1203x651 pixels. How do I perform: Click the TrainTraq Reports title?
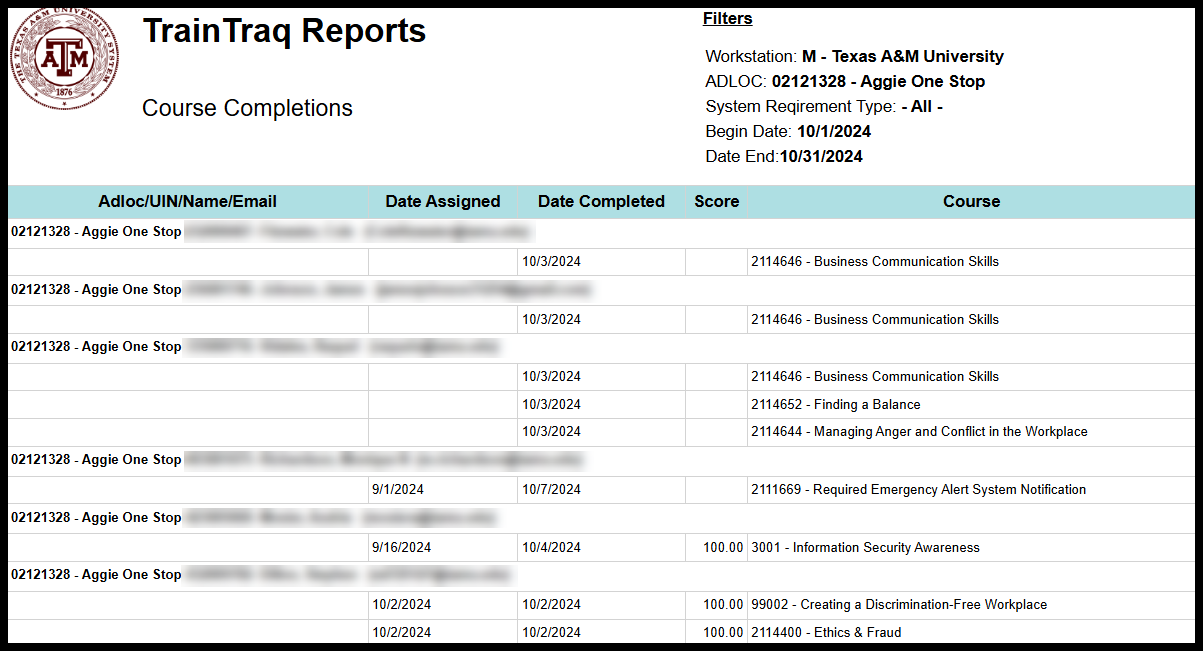(284, 32)
